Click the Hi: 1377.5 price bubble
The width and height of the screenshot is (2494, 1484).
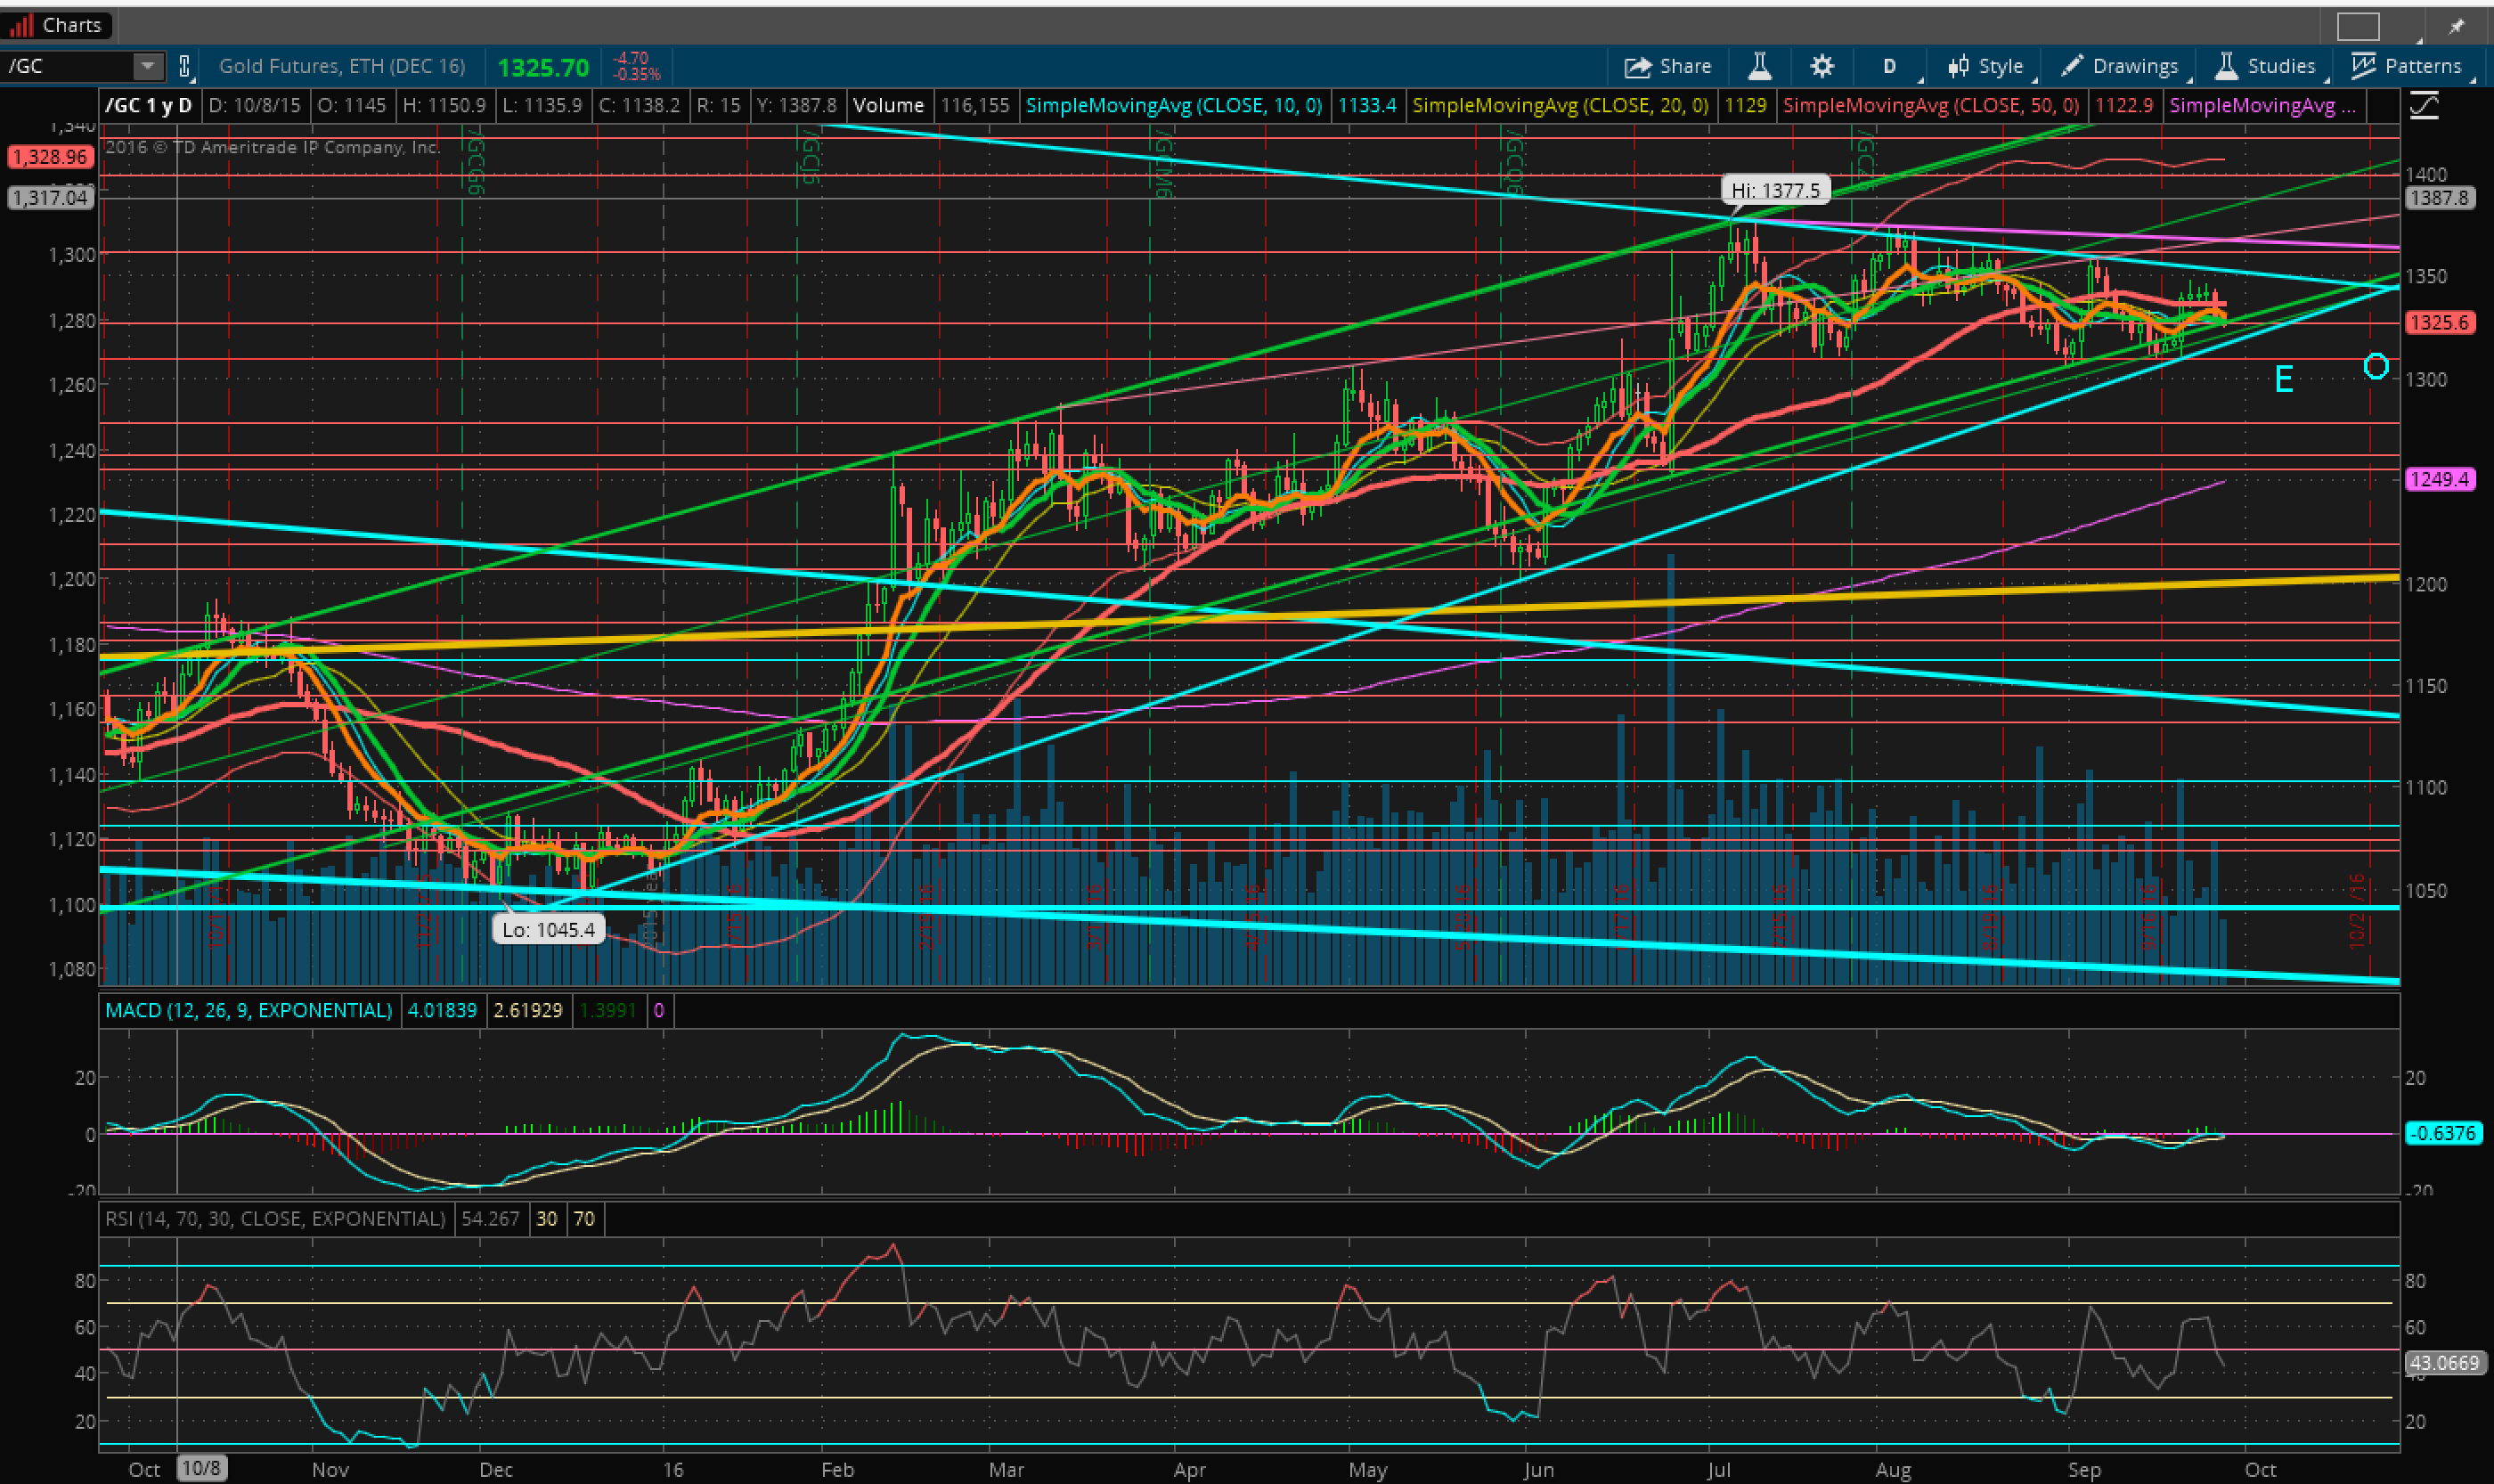coord(1776,190)
